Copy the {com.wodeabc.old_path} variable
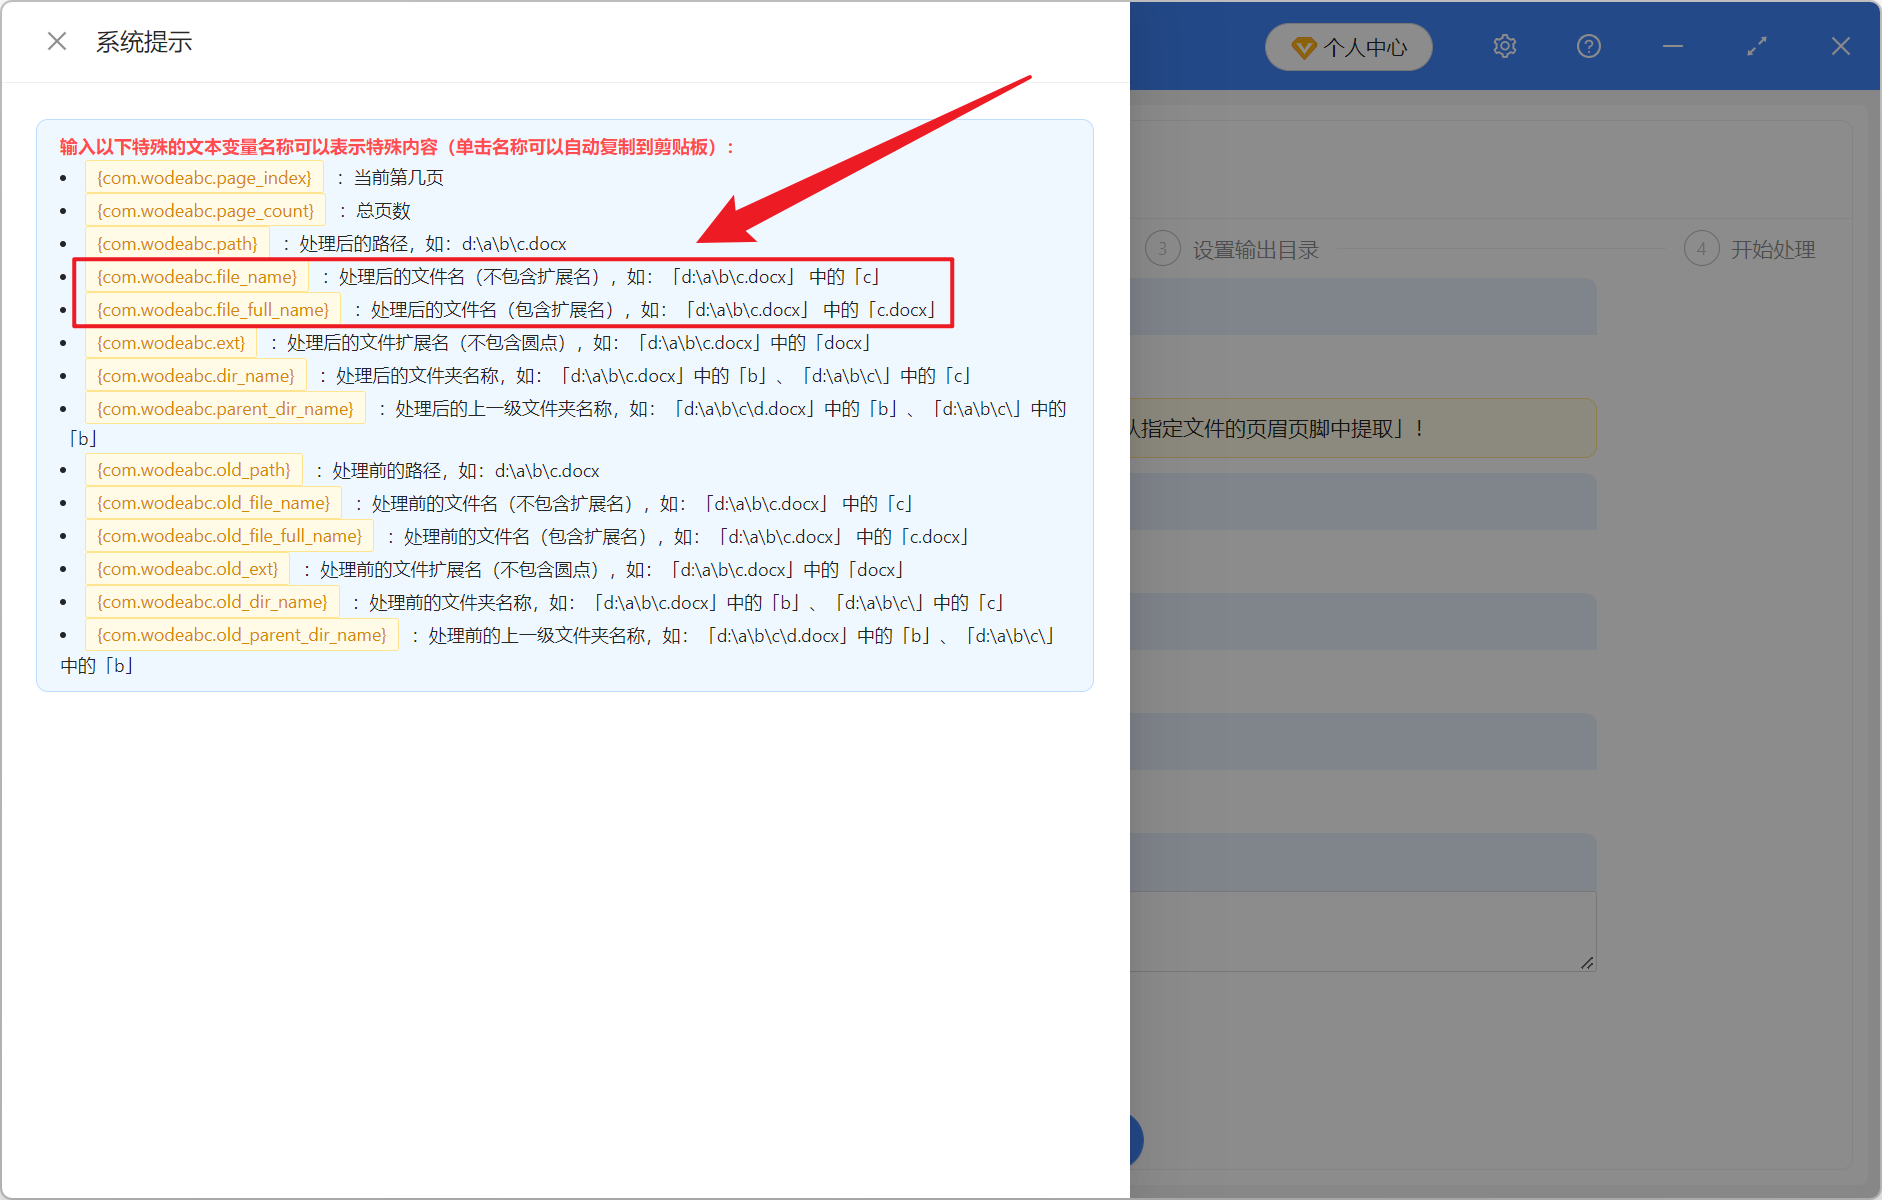The image size is (1882, 1200). point(193,469)
